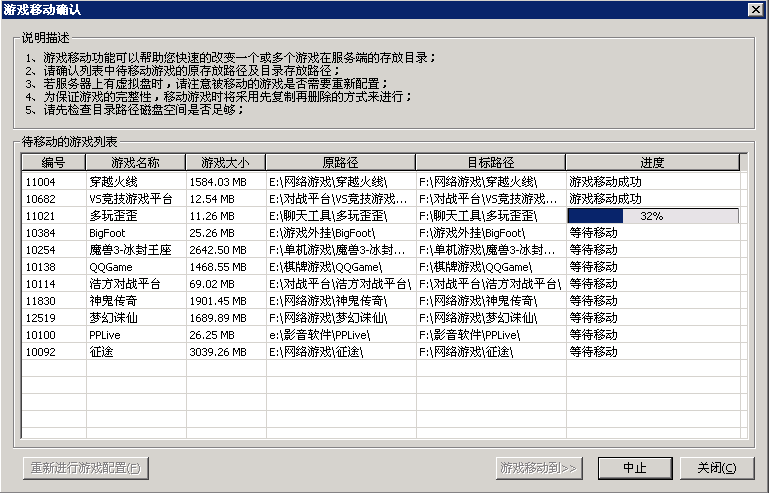Image resolution: width=769 pixels, height=493 pixels.
Task: Select game name 梦幻诛仙
Action: [x=113, y=318]
